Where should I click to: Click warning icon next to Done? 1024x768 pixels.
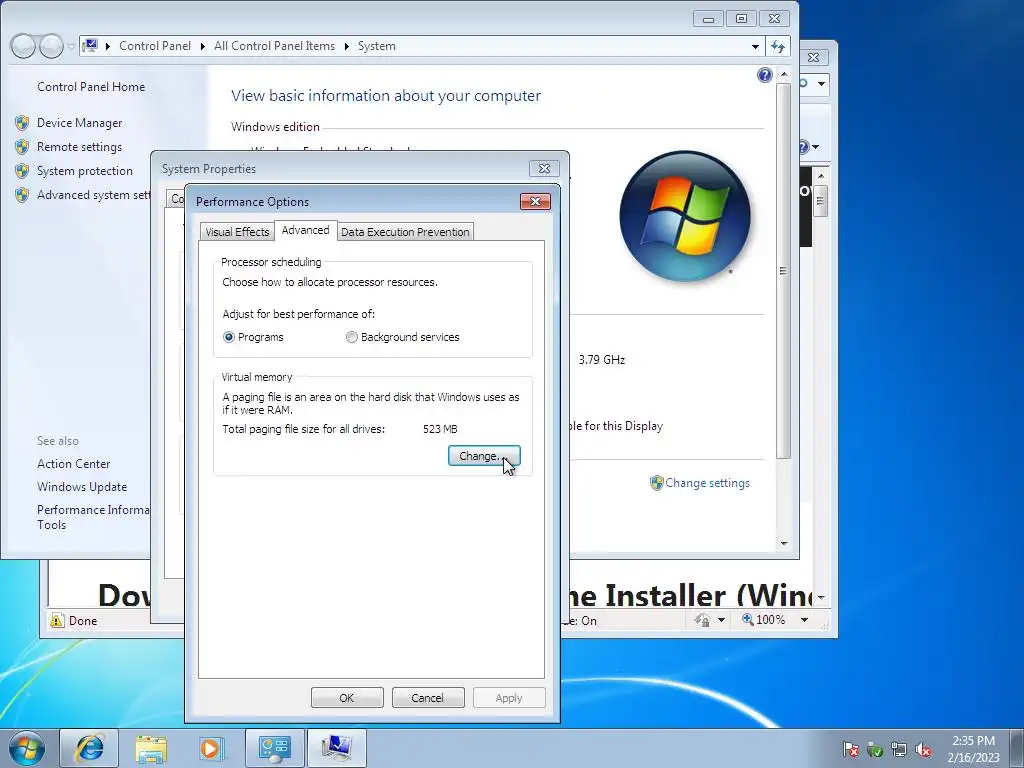[x=57, y=620]
